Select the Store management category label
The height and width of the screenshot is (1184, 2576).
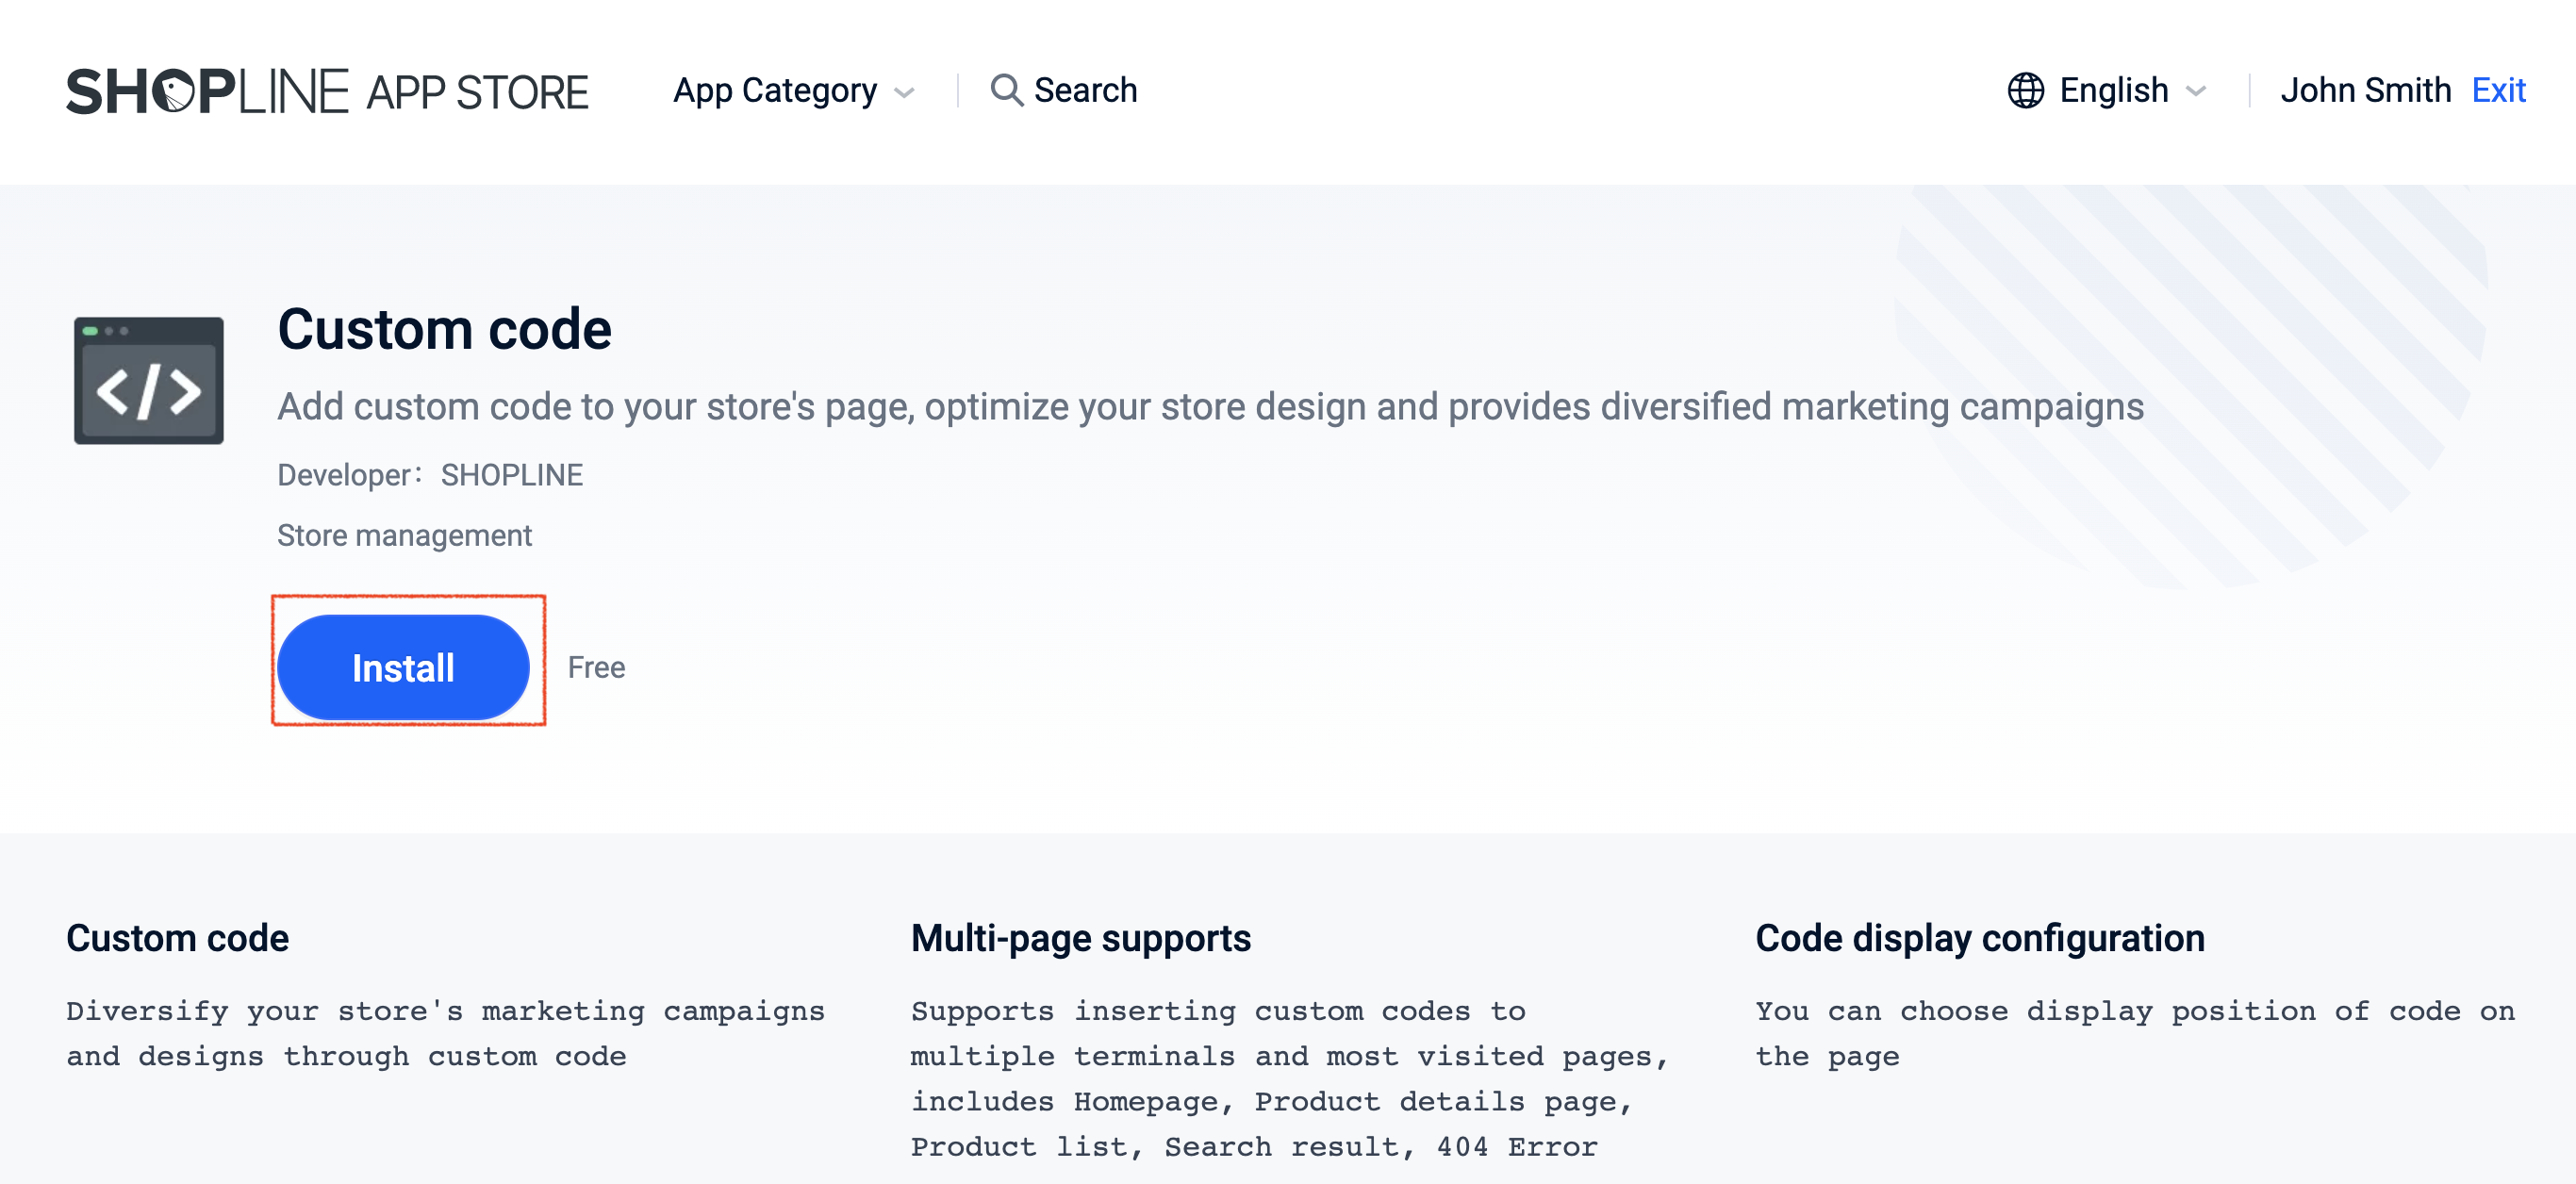coord(404,535)
